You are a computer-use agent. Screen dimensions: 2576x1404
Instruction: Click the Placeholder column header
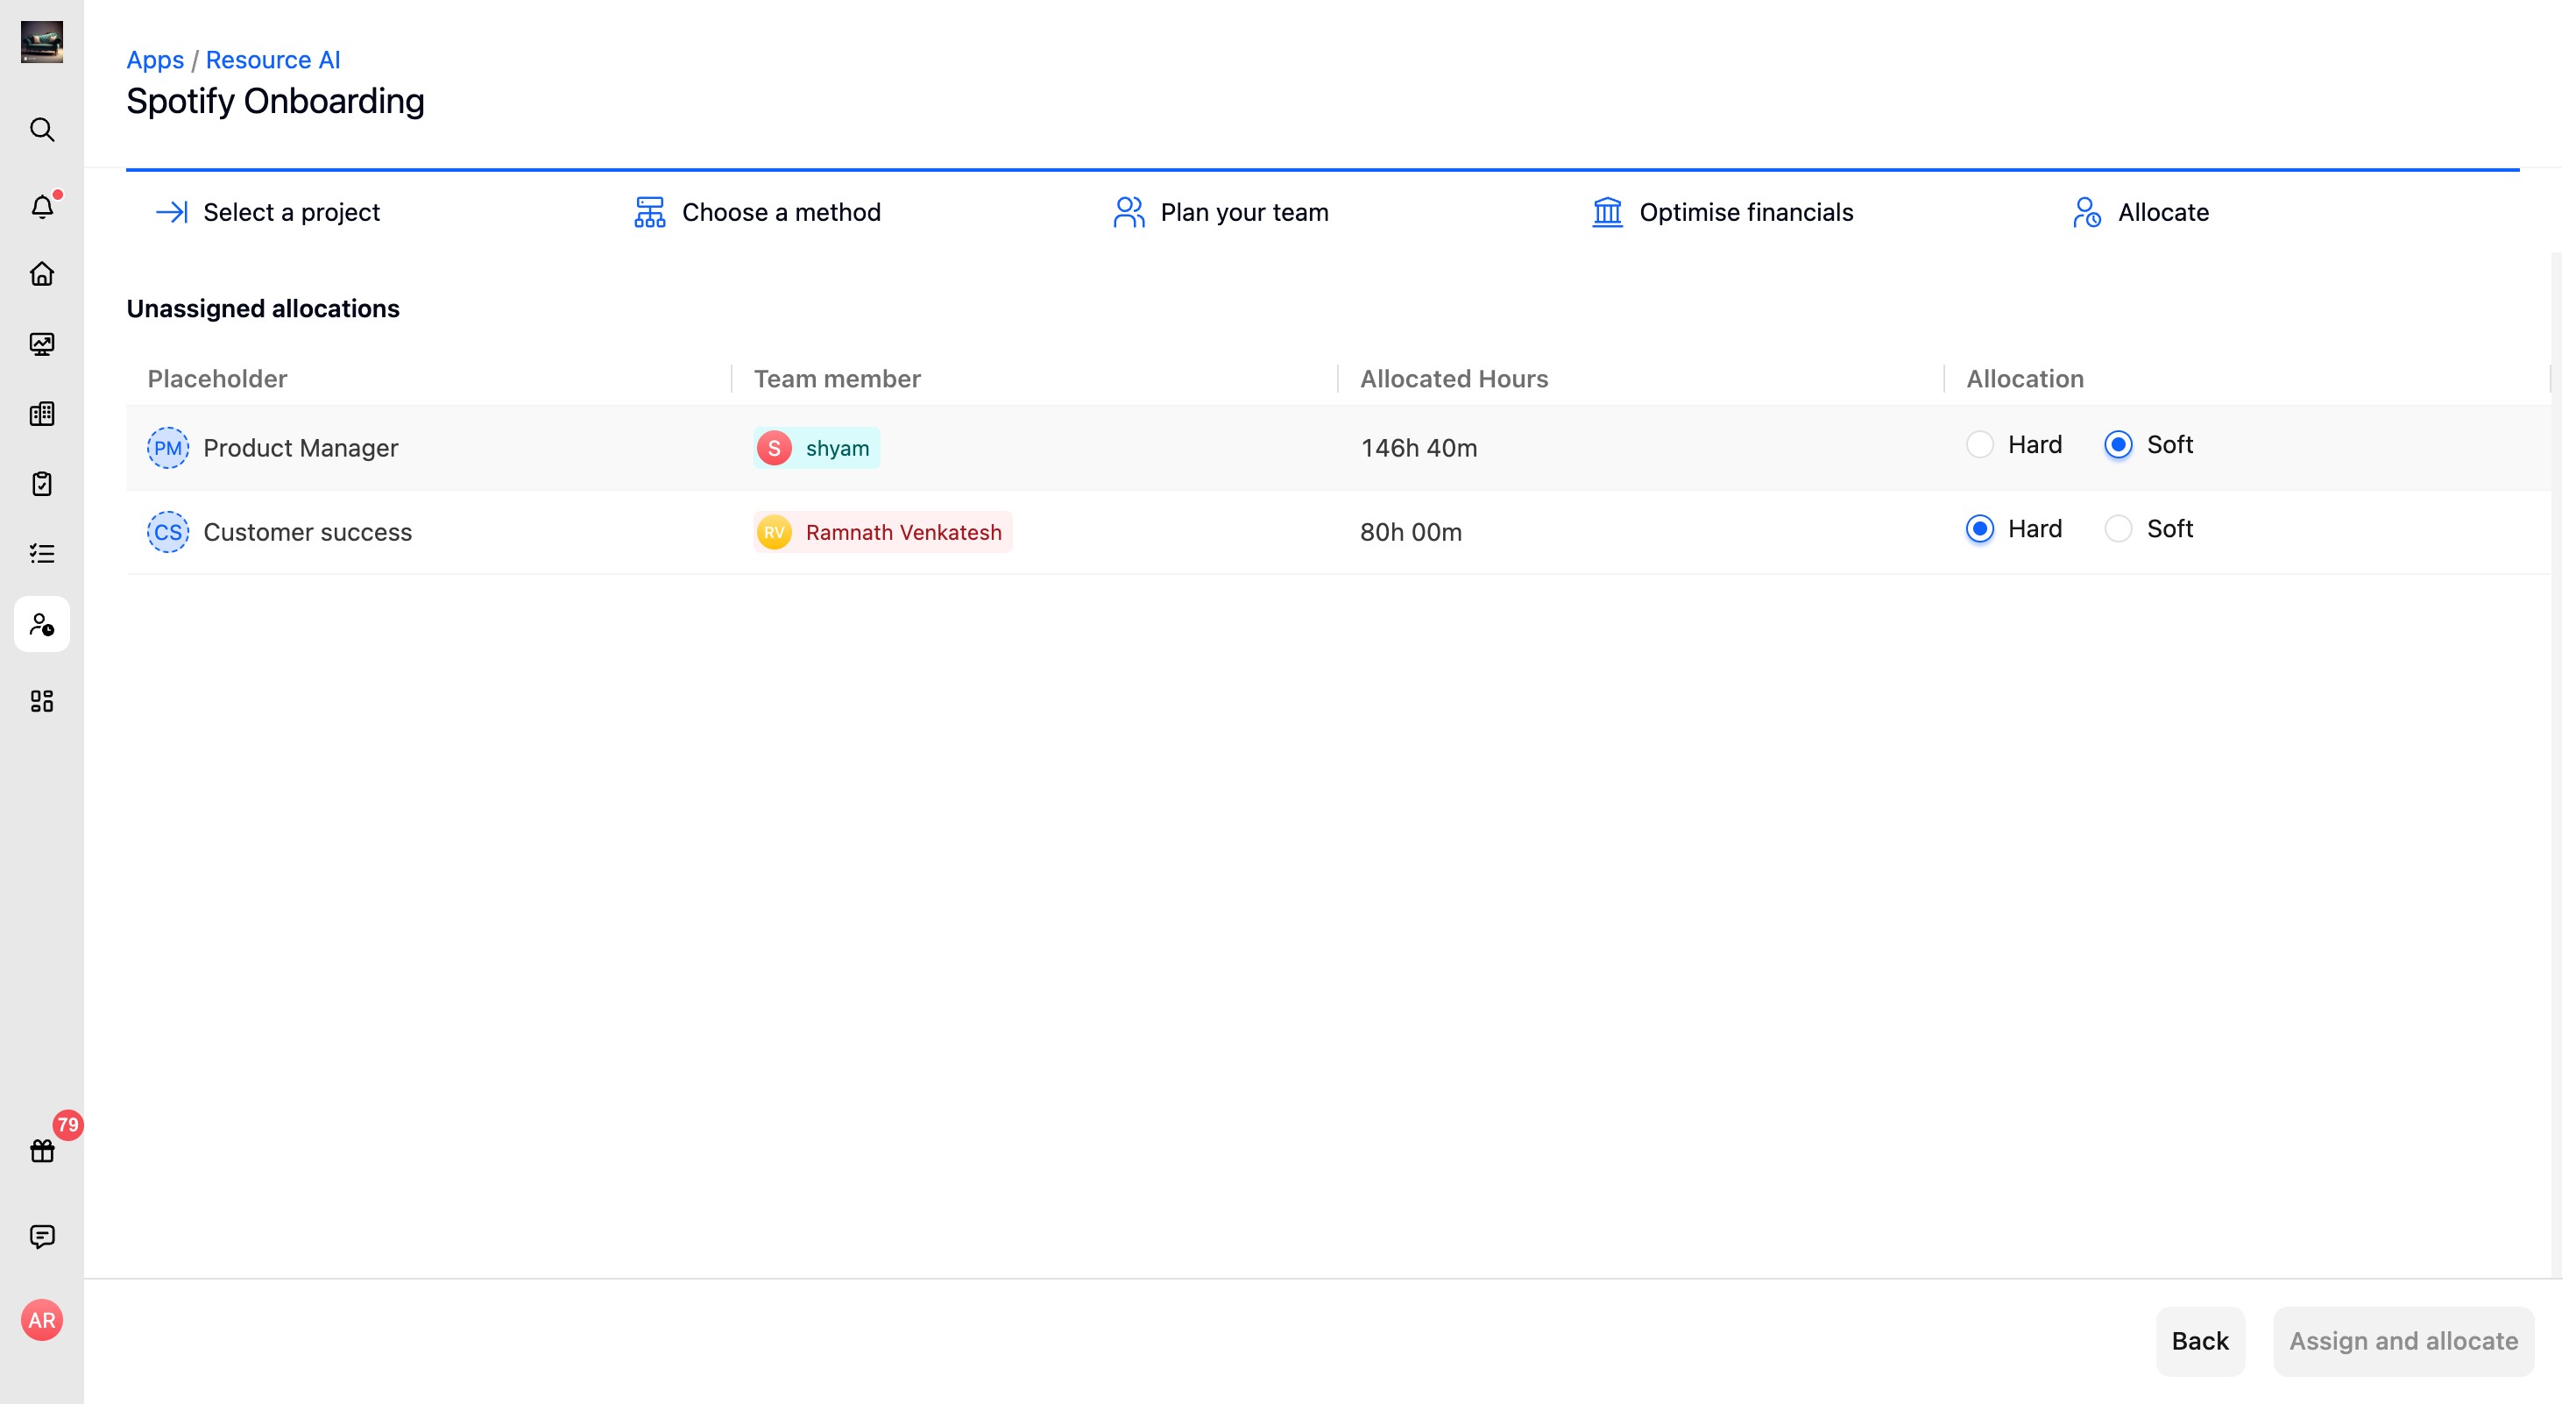pyautogui.click(x=217, y=379)
